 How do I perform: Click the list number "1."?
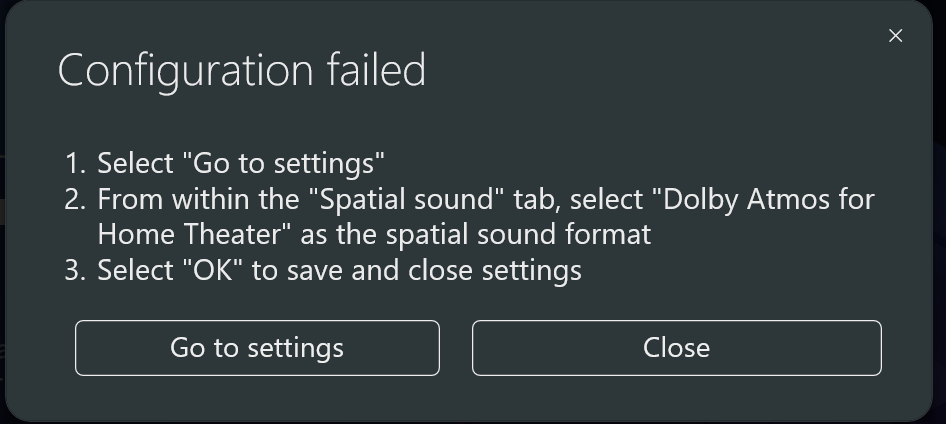point(76,163)
